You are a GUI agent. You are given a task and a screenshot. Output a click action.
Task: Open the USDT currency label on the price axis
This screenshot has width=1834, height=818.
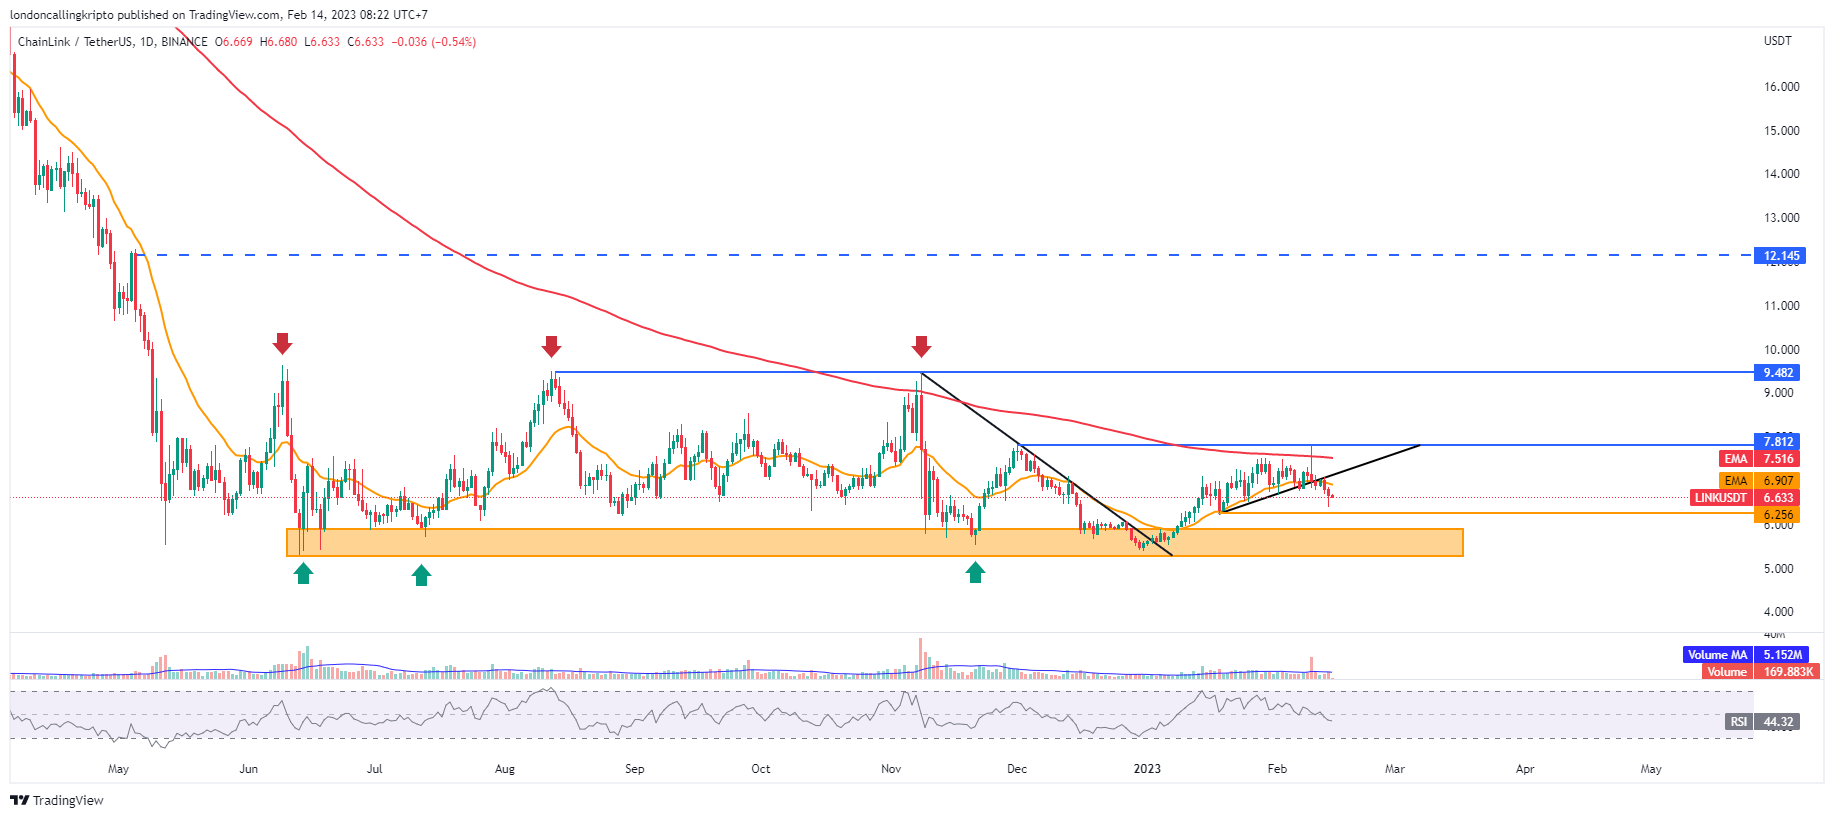pos(1777,41)
